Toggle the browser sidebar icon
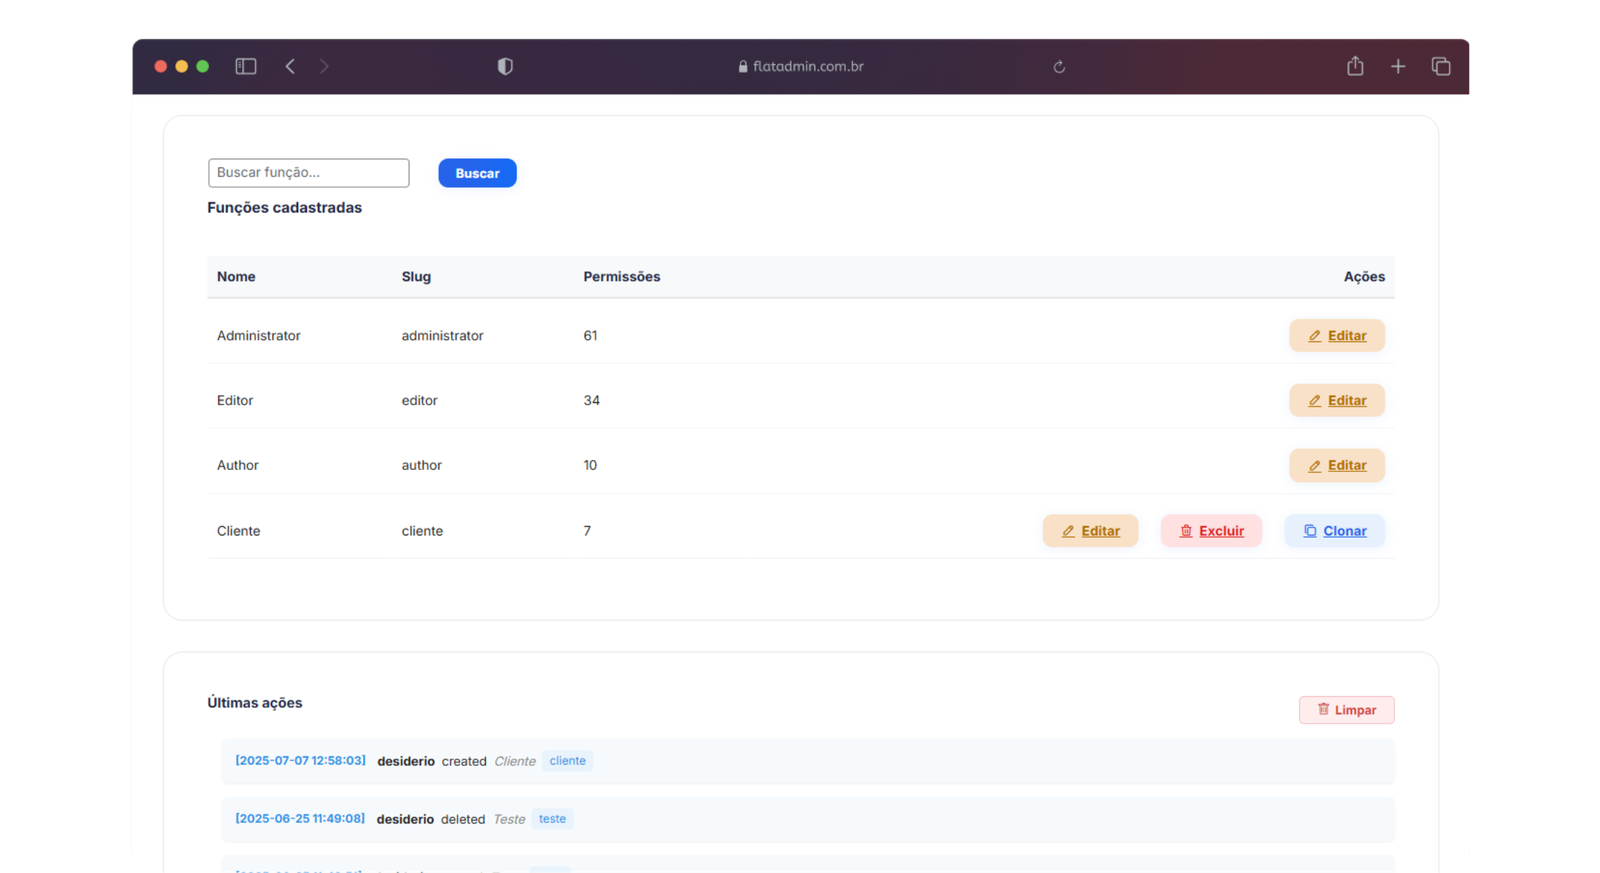Image resolution: width=1600 pixels, height=873 pixels. pyautogui.click(x=246, y=66)
